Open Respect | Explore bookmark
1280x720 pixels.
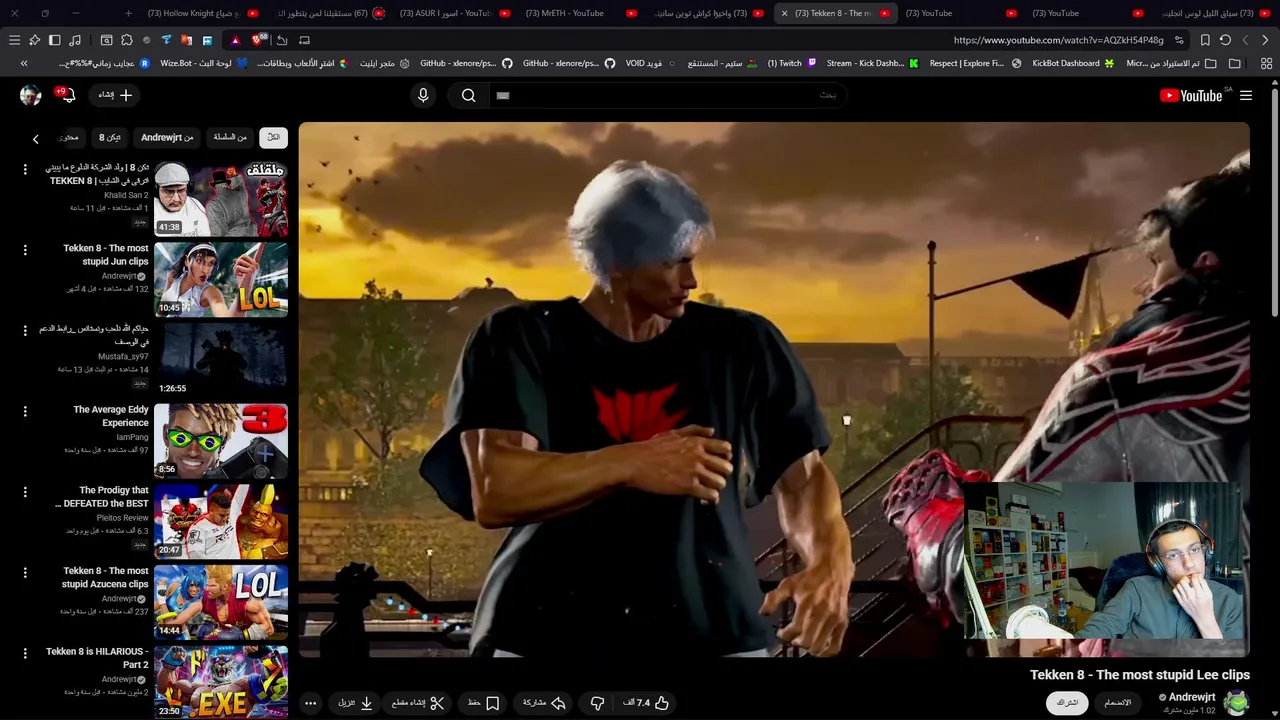coord(976,63)
